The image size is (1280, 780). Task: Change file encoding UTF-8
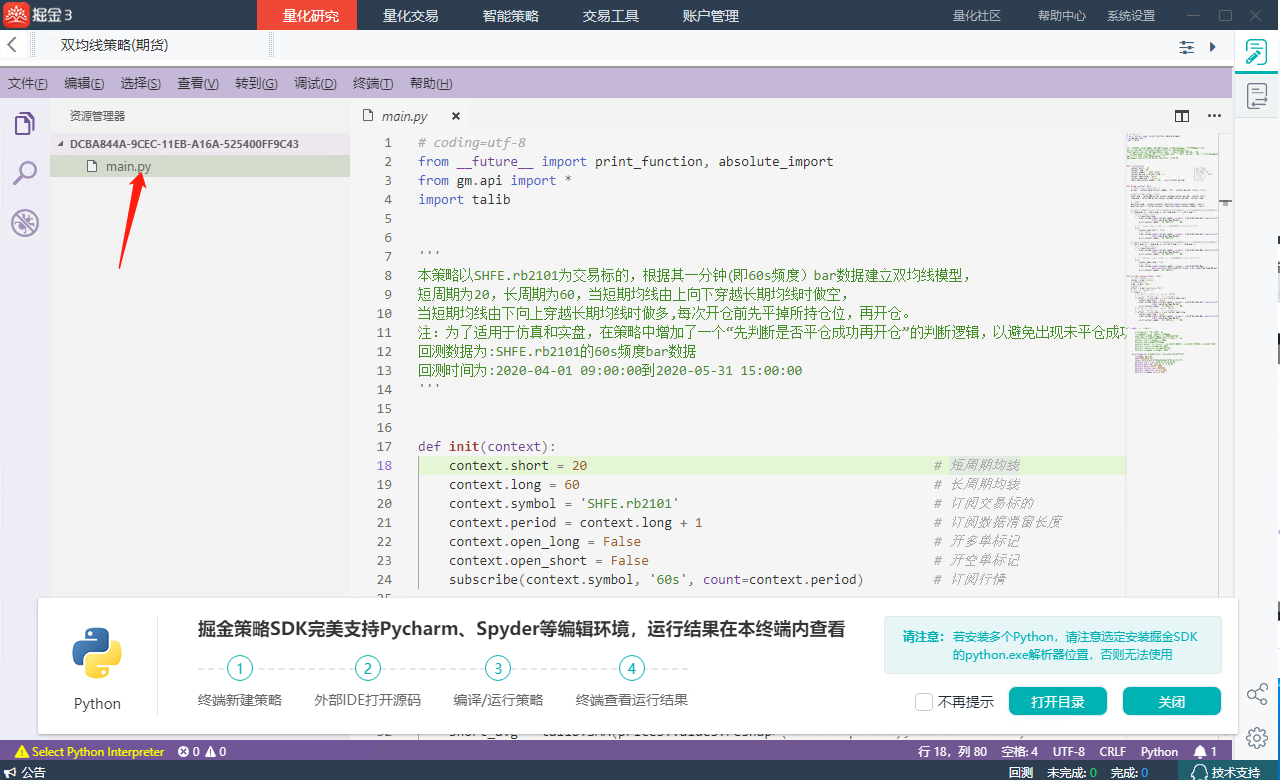[1068, 751]
